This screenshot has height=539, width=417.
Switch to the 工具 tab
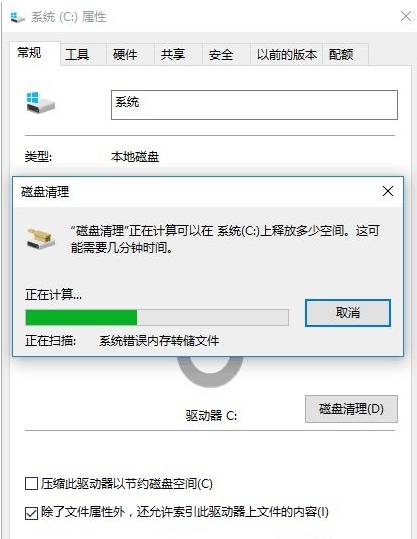tap(77, 54)
